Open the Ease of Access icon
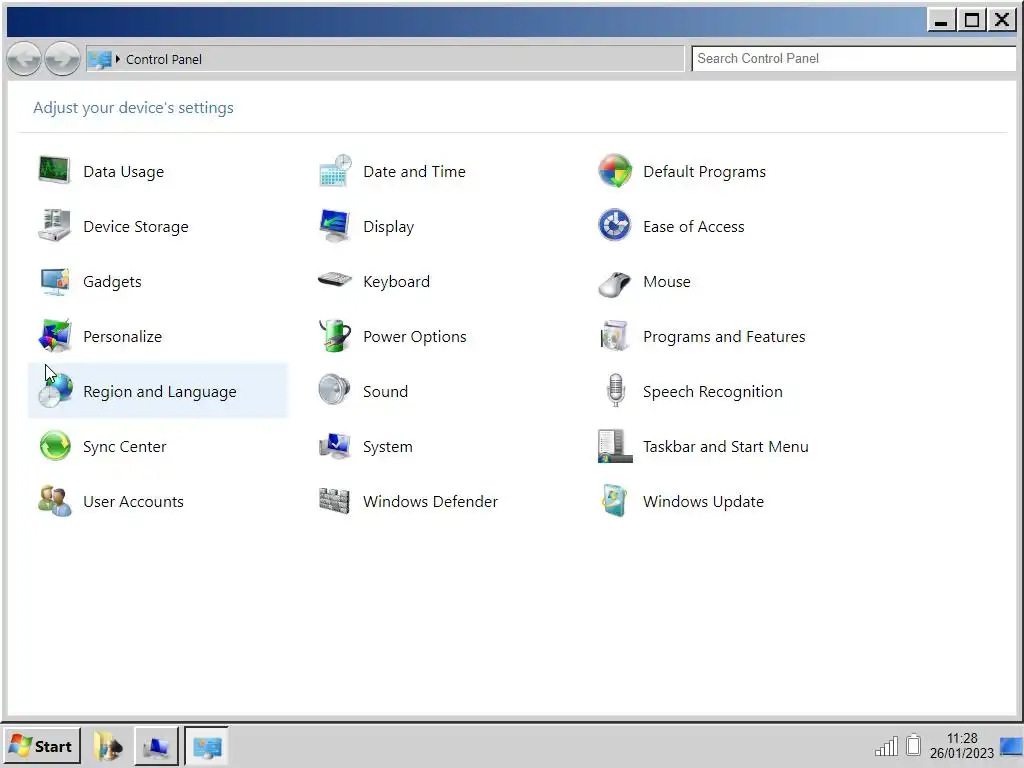Viewport: 1024px width, 768px height. (x=615, y=226)
